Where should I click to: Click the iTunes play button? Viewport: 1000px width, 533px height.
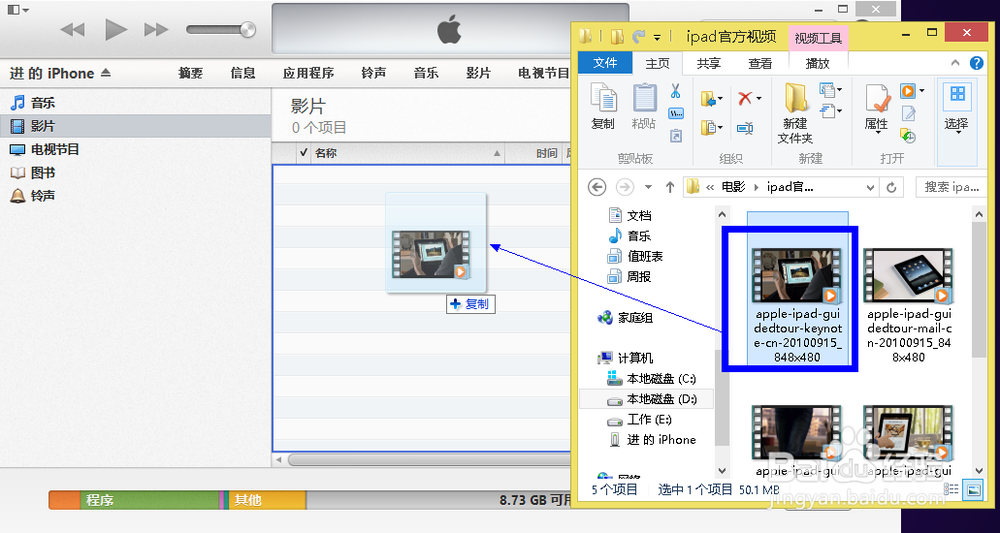(115, 29)
